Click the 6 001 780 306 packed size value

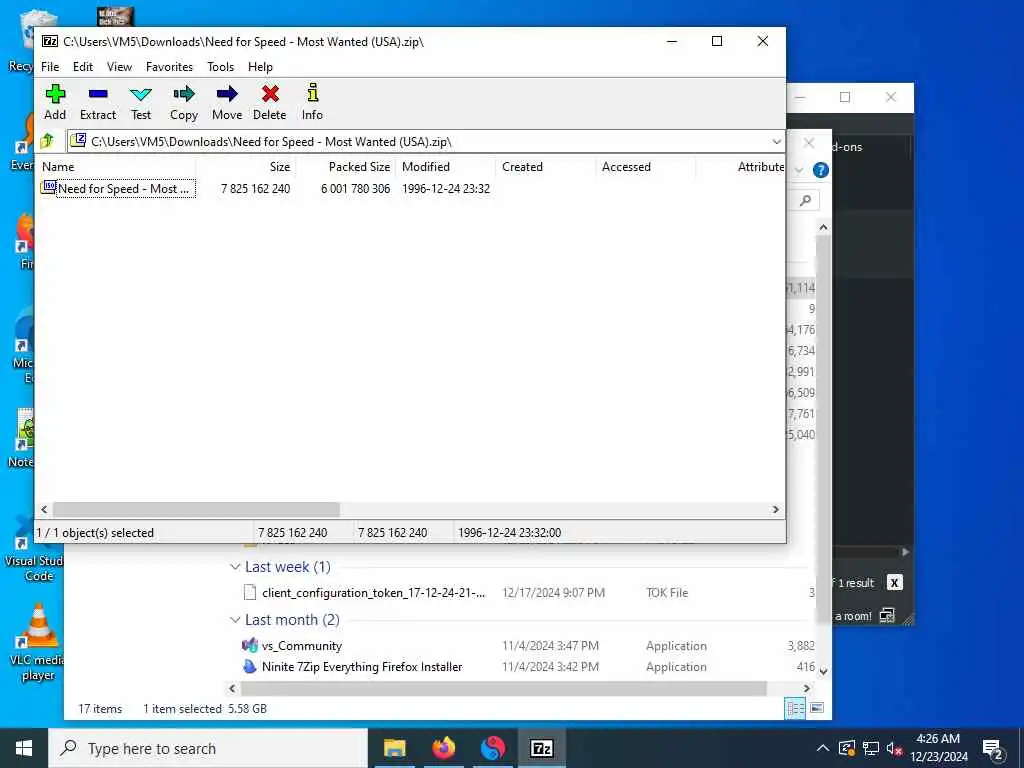pos(355,189)
